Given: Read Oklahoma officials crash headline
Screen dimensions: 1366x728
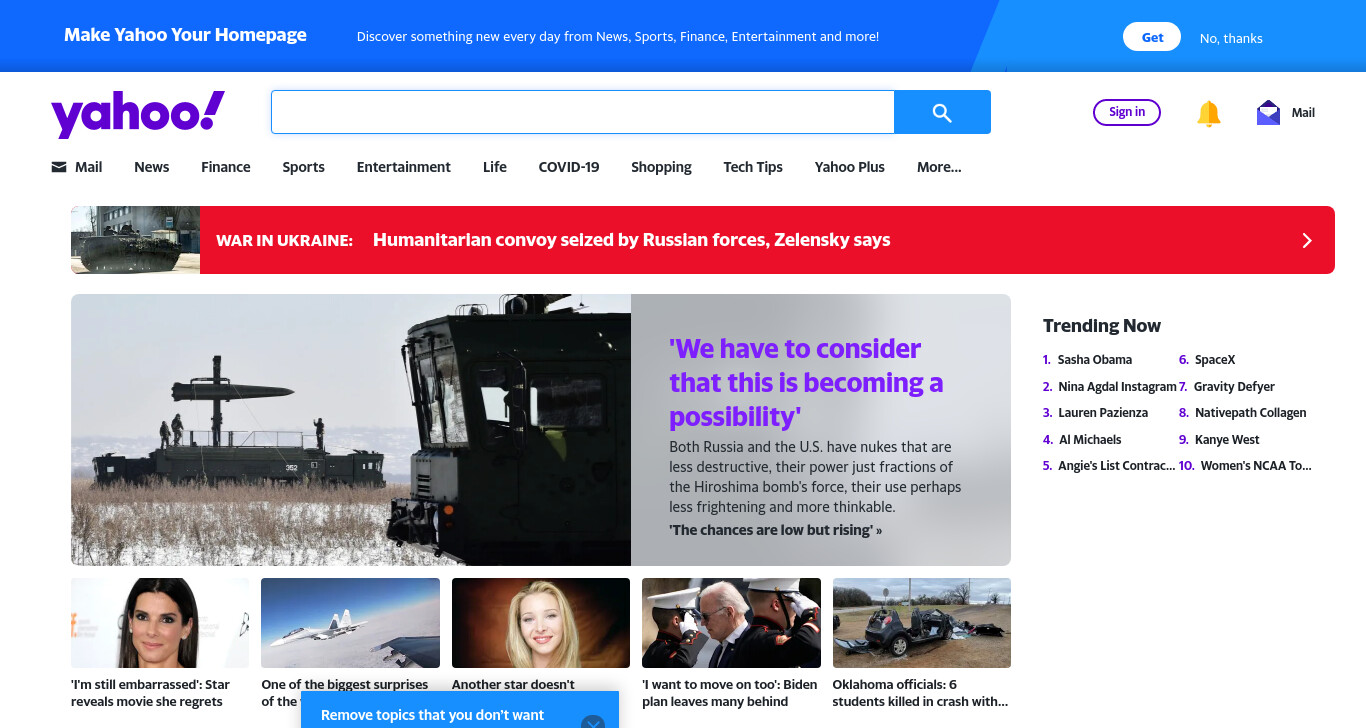Looking at the screenshot, I should tap(921, 693).
